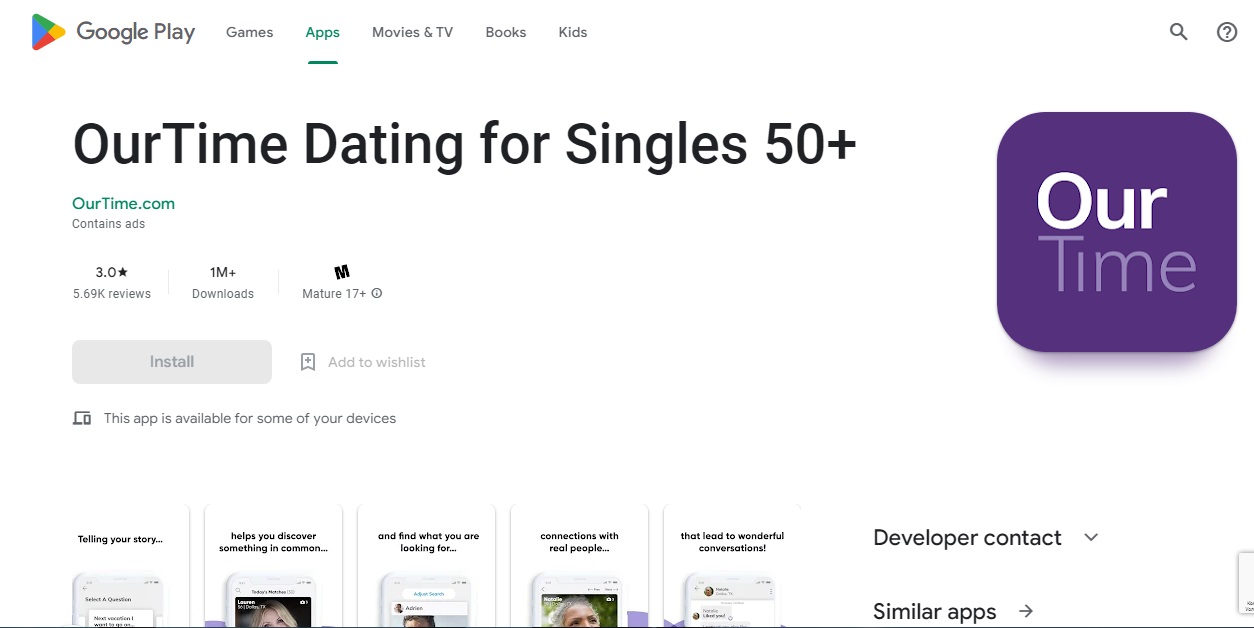This screenshot has width=1254, height=628.
Task: Click the bookmark Add to wishlist icon
Action: pyautogui.click(x=308, y=362)
